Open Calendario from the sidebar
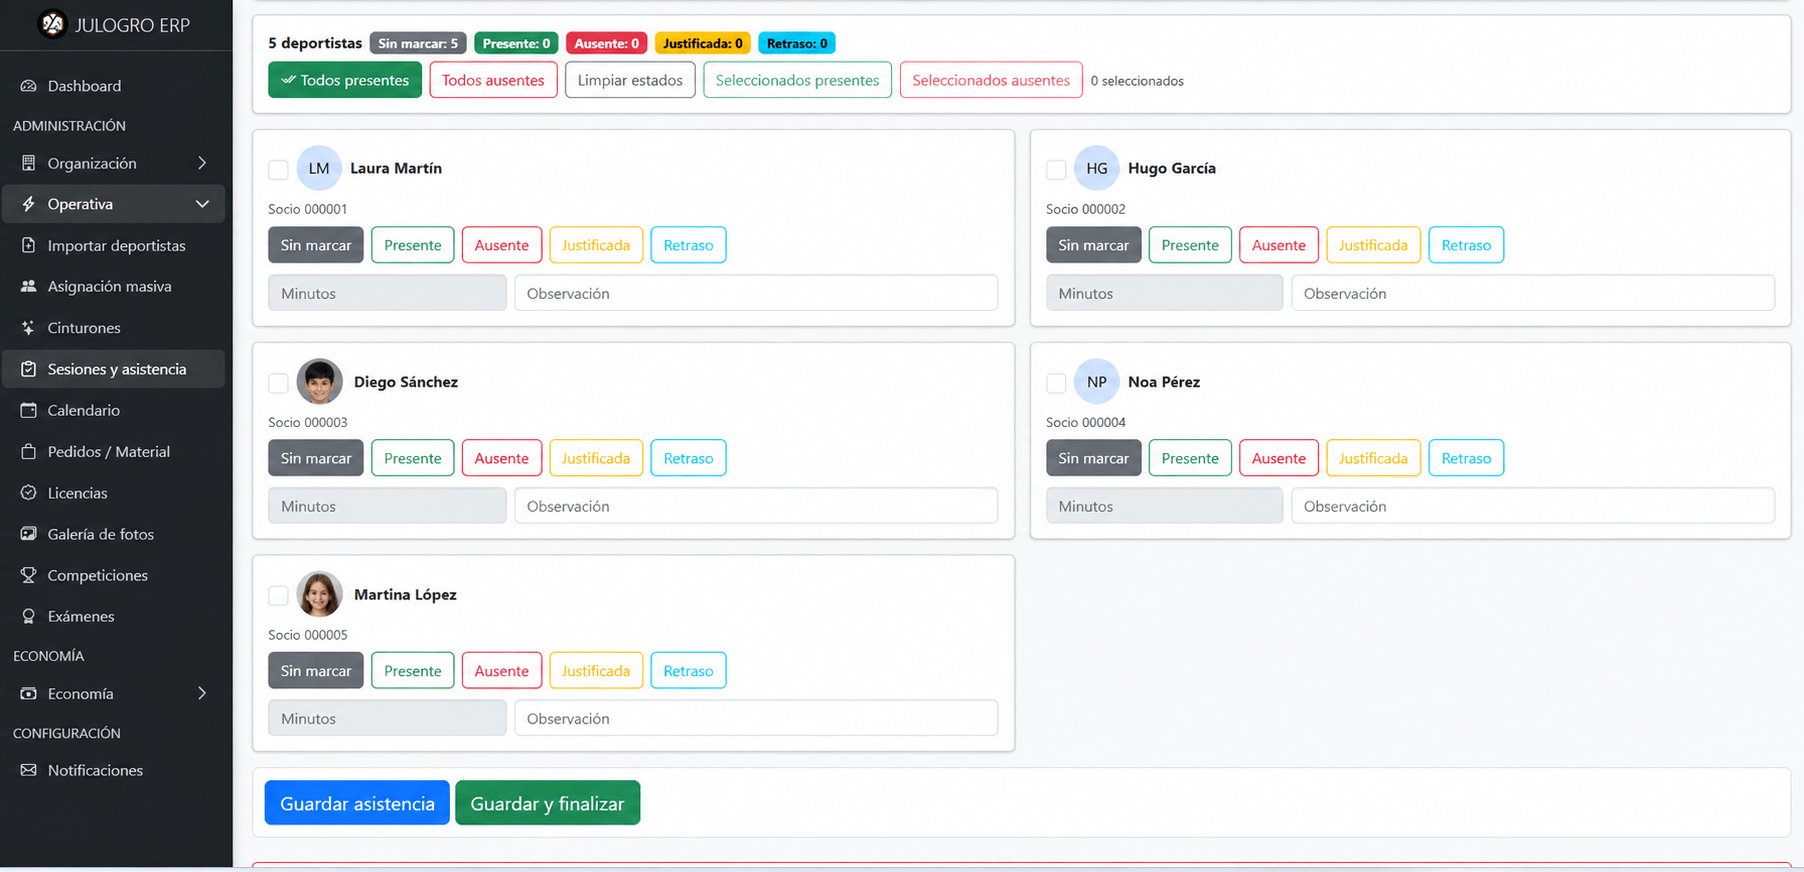Viewport: 1804px width, 872px height. pyautogui.click(x=113, y=410)
